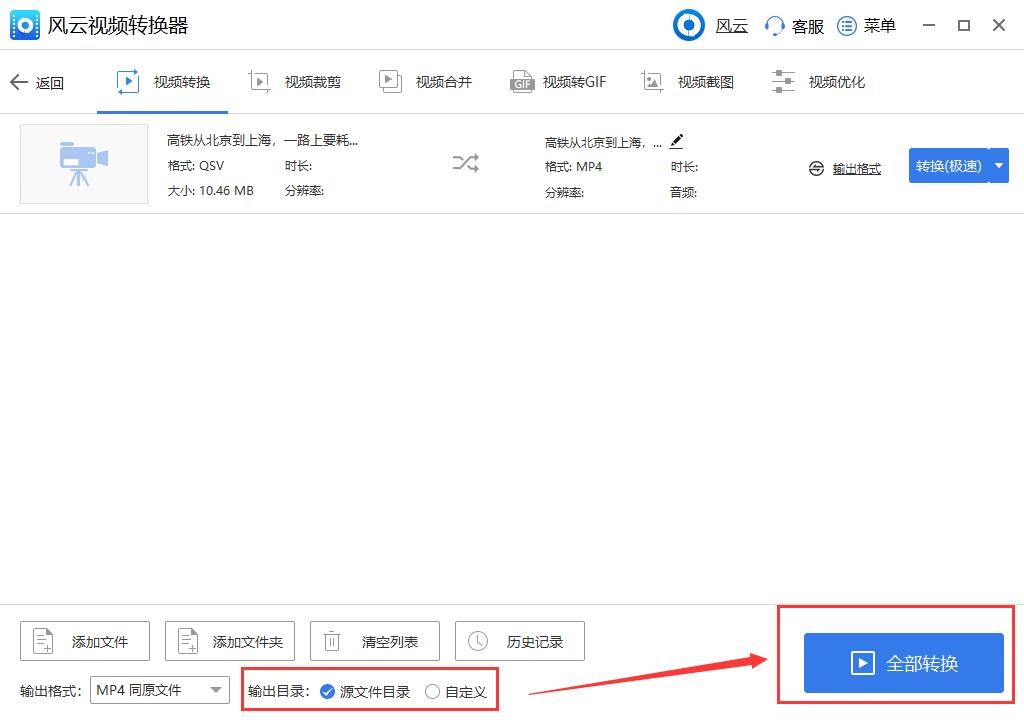
Task: Click the shuffle/swap icon between file details
Action: pyautogui.click(x=465, y=162)
